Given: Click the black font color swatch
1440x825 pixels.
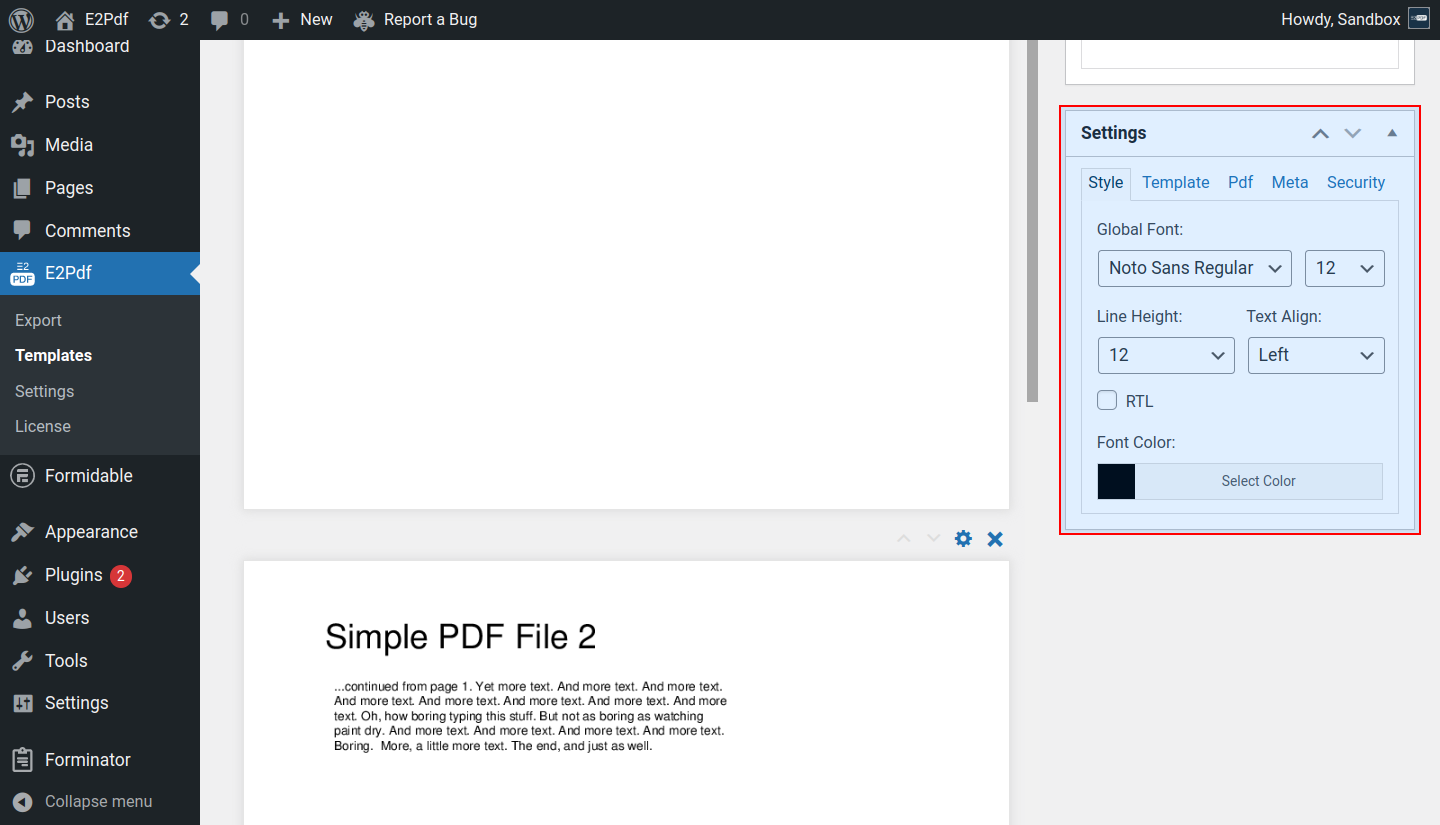Looking at the screenshot, I should (x=1116, y=481).
